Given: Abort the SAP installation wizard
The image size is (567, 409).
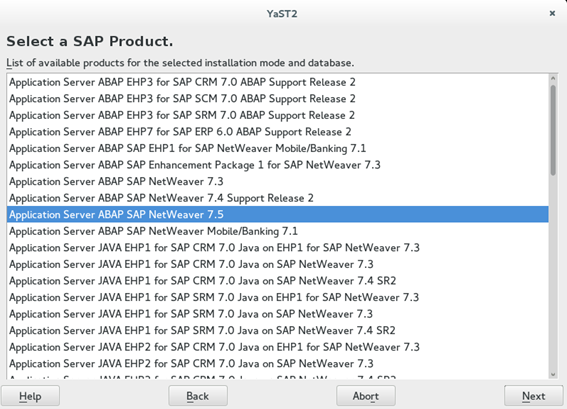Looking at the screenshot, I should tap(366, 396).
